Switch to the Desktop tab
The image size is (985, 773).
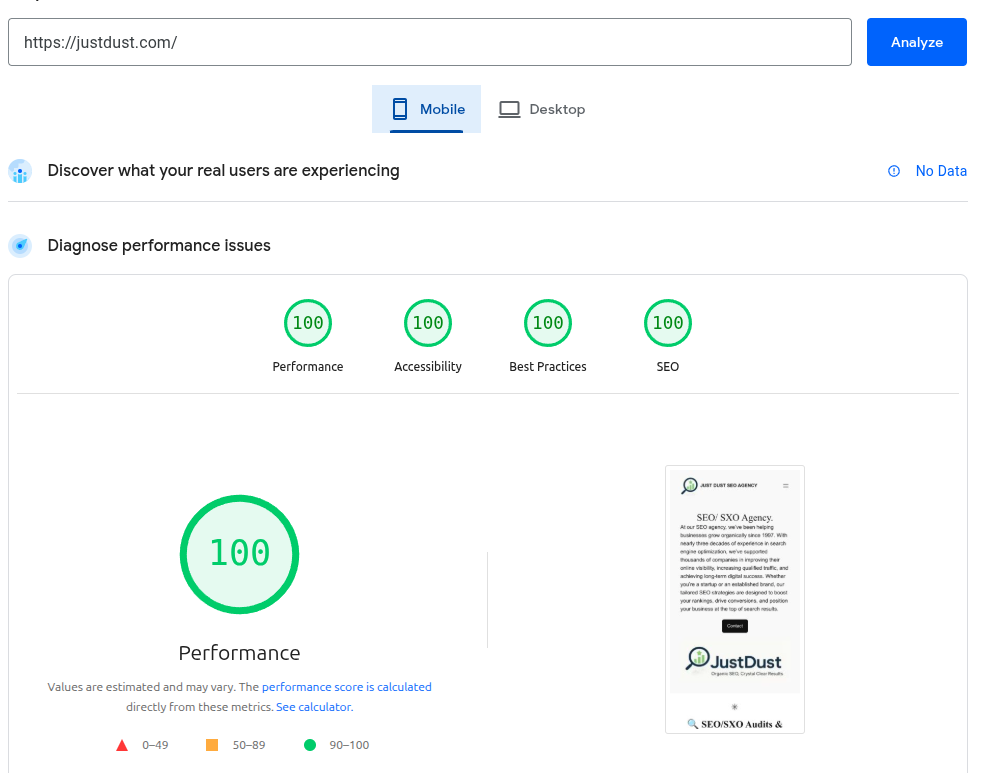(x=542, y=109)
